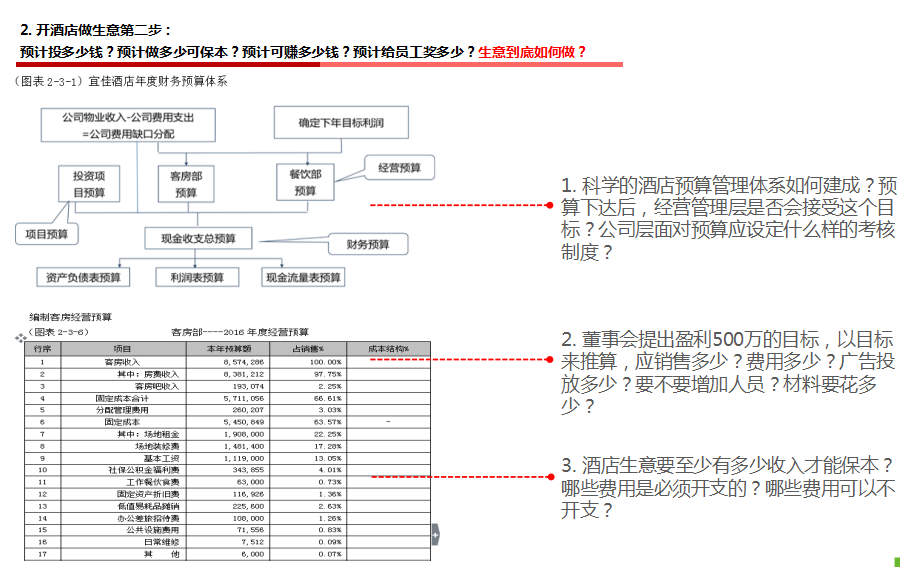The image size is (900, 567).
Task: Click the 确定下年目标利润 flowchart box
Action: [340, 123]
